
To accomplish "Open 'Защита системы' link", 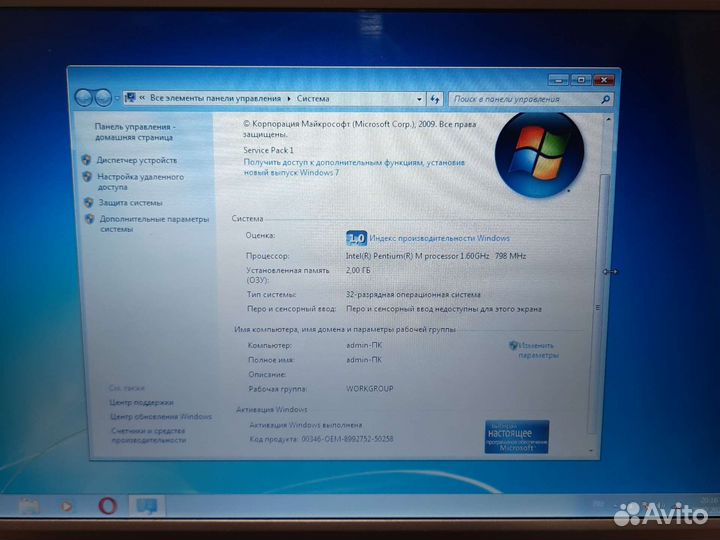I will tap(130, 203).
